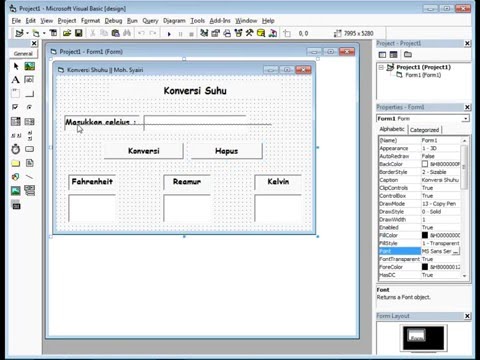The height and width of the screenshot is (360, 480).
Task: Select the OLE control tool
Action: (x=16, y=205)
